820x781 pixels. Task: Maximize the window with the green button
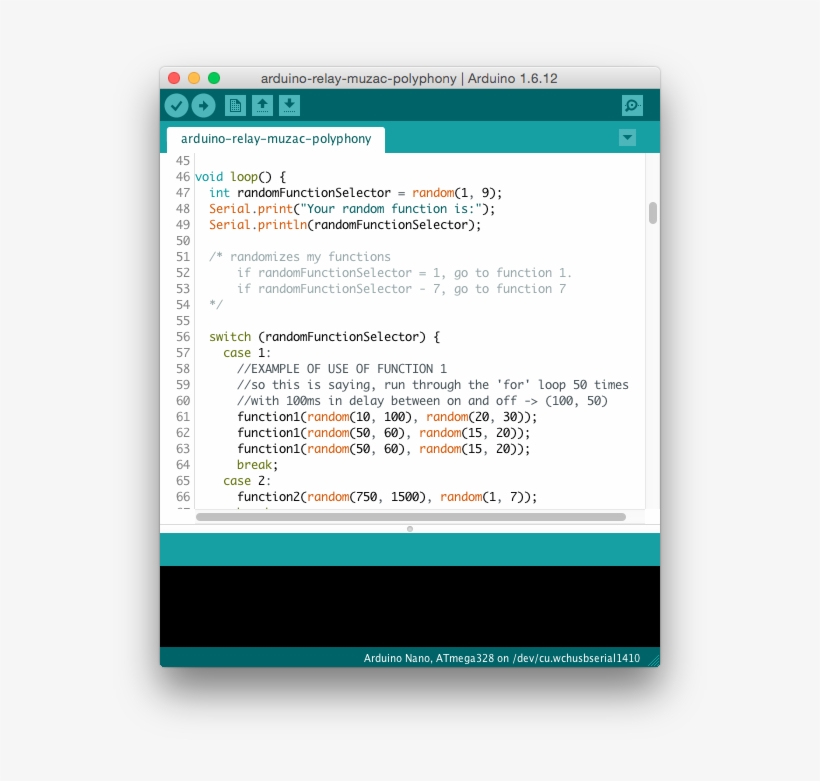coord(214,78)
